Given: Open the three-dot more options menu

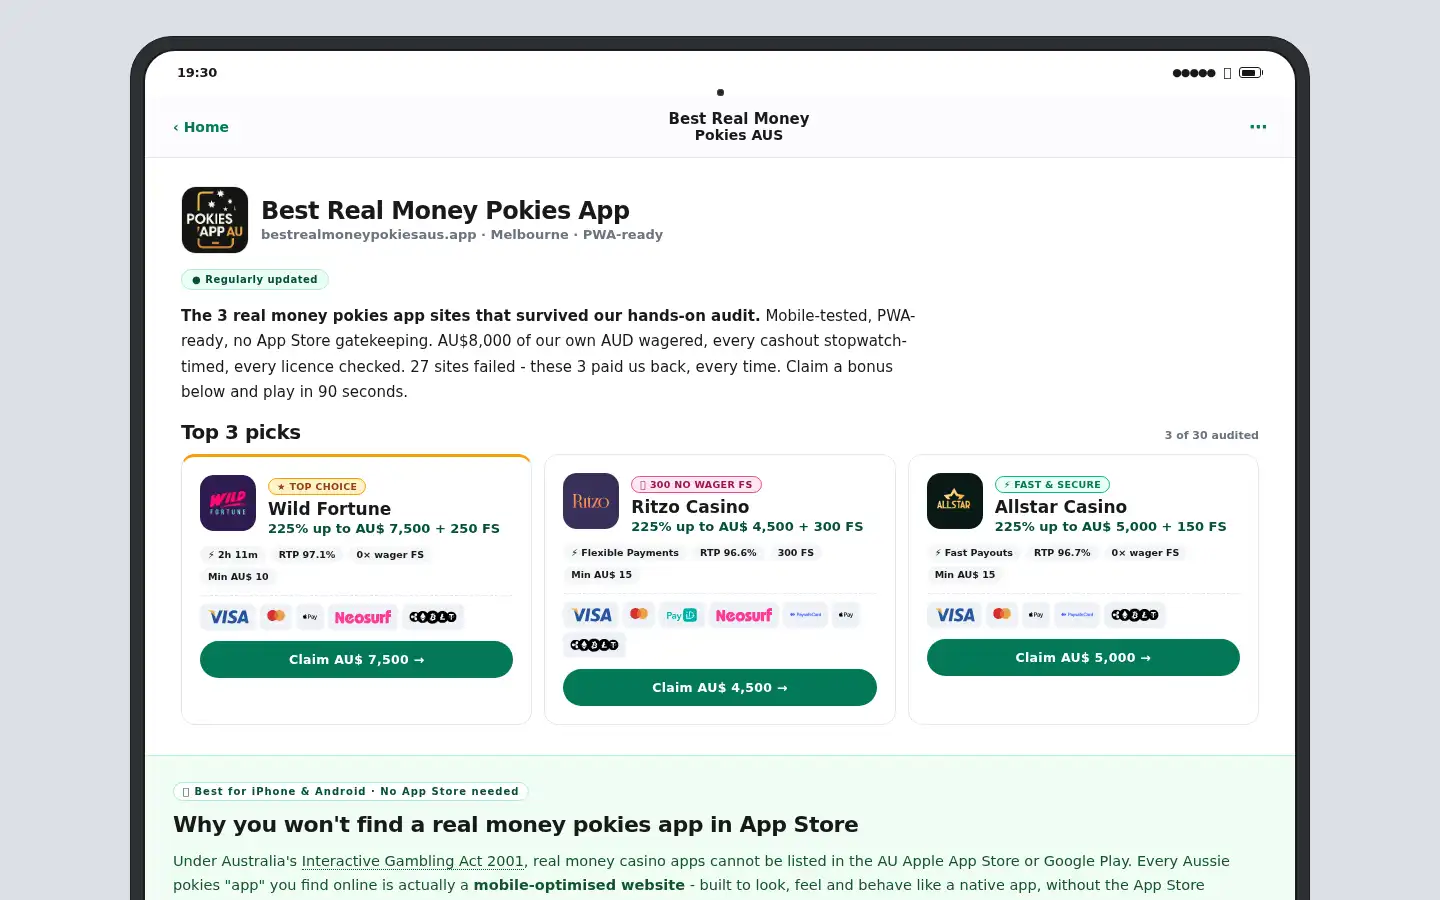Looking at the screenshot, I should click(x=1258, y=127).
